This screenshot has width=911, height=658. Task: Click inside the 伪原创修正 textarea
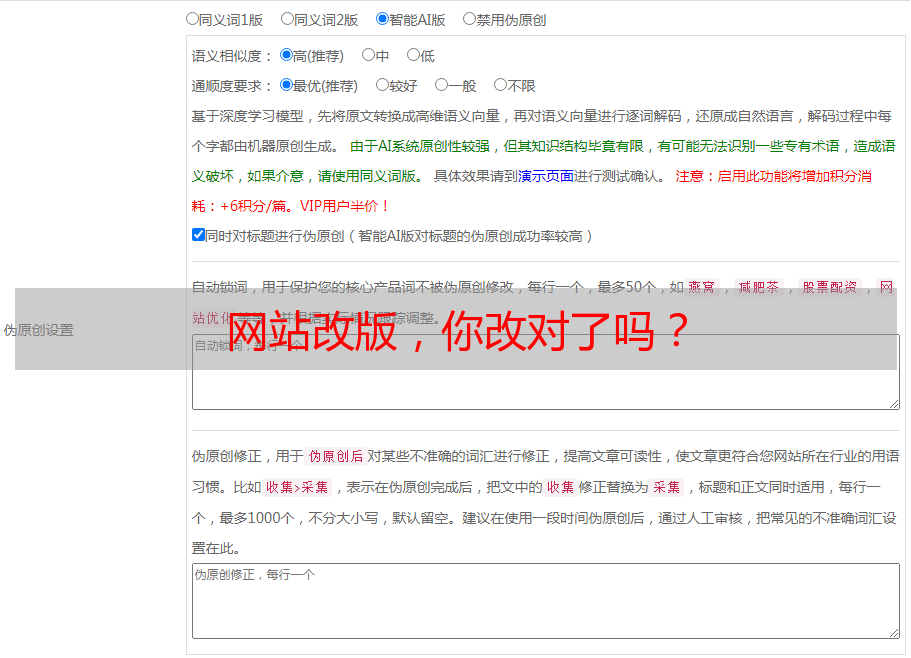[x=546, y=601]
